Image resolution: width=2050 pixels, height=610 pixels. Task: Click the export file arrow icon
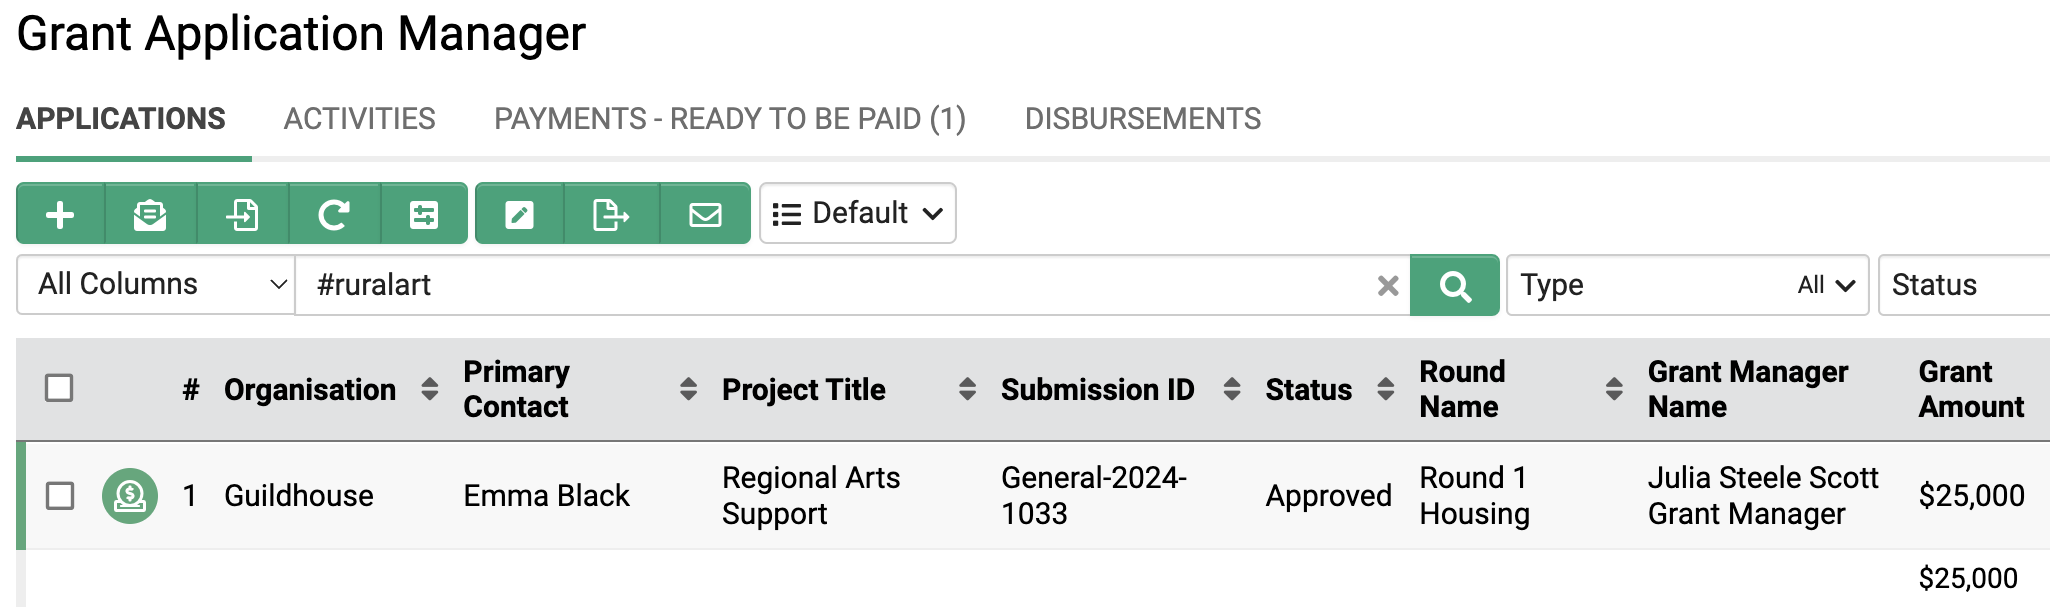(611, 214)
